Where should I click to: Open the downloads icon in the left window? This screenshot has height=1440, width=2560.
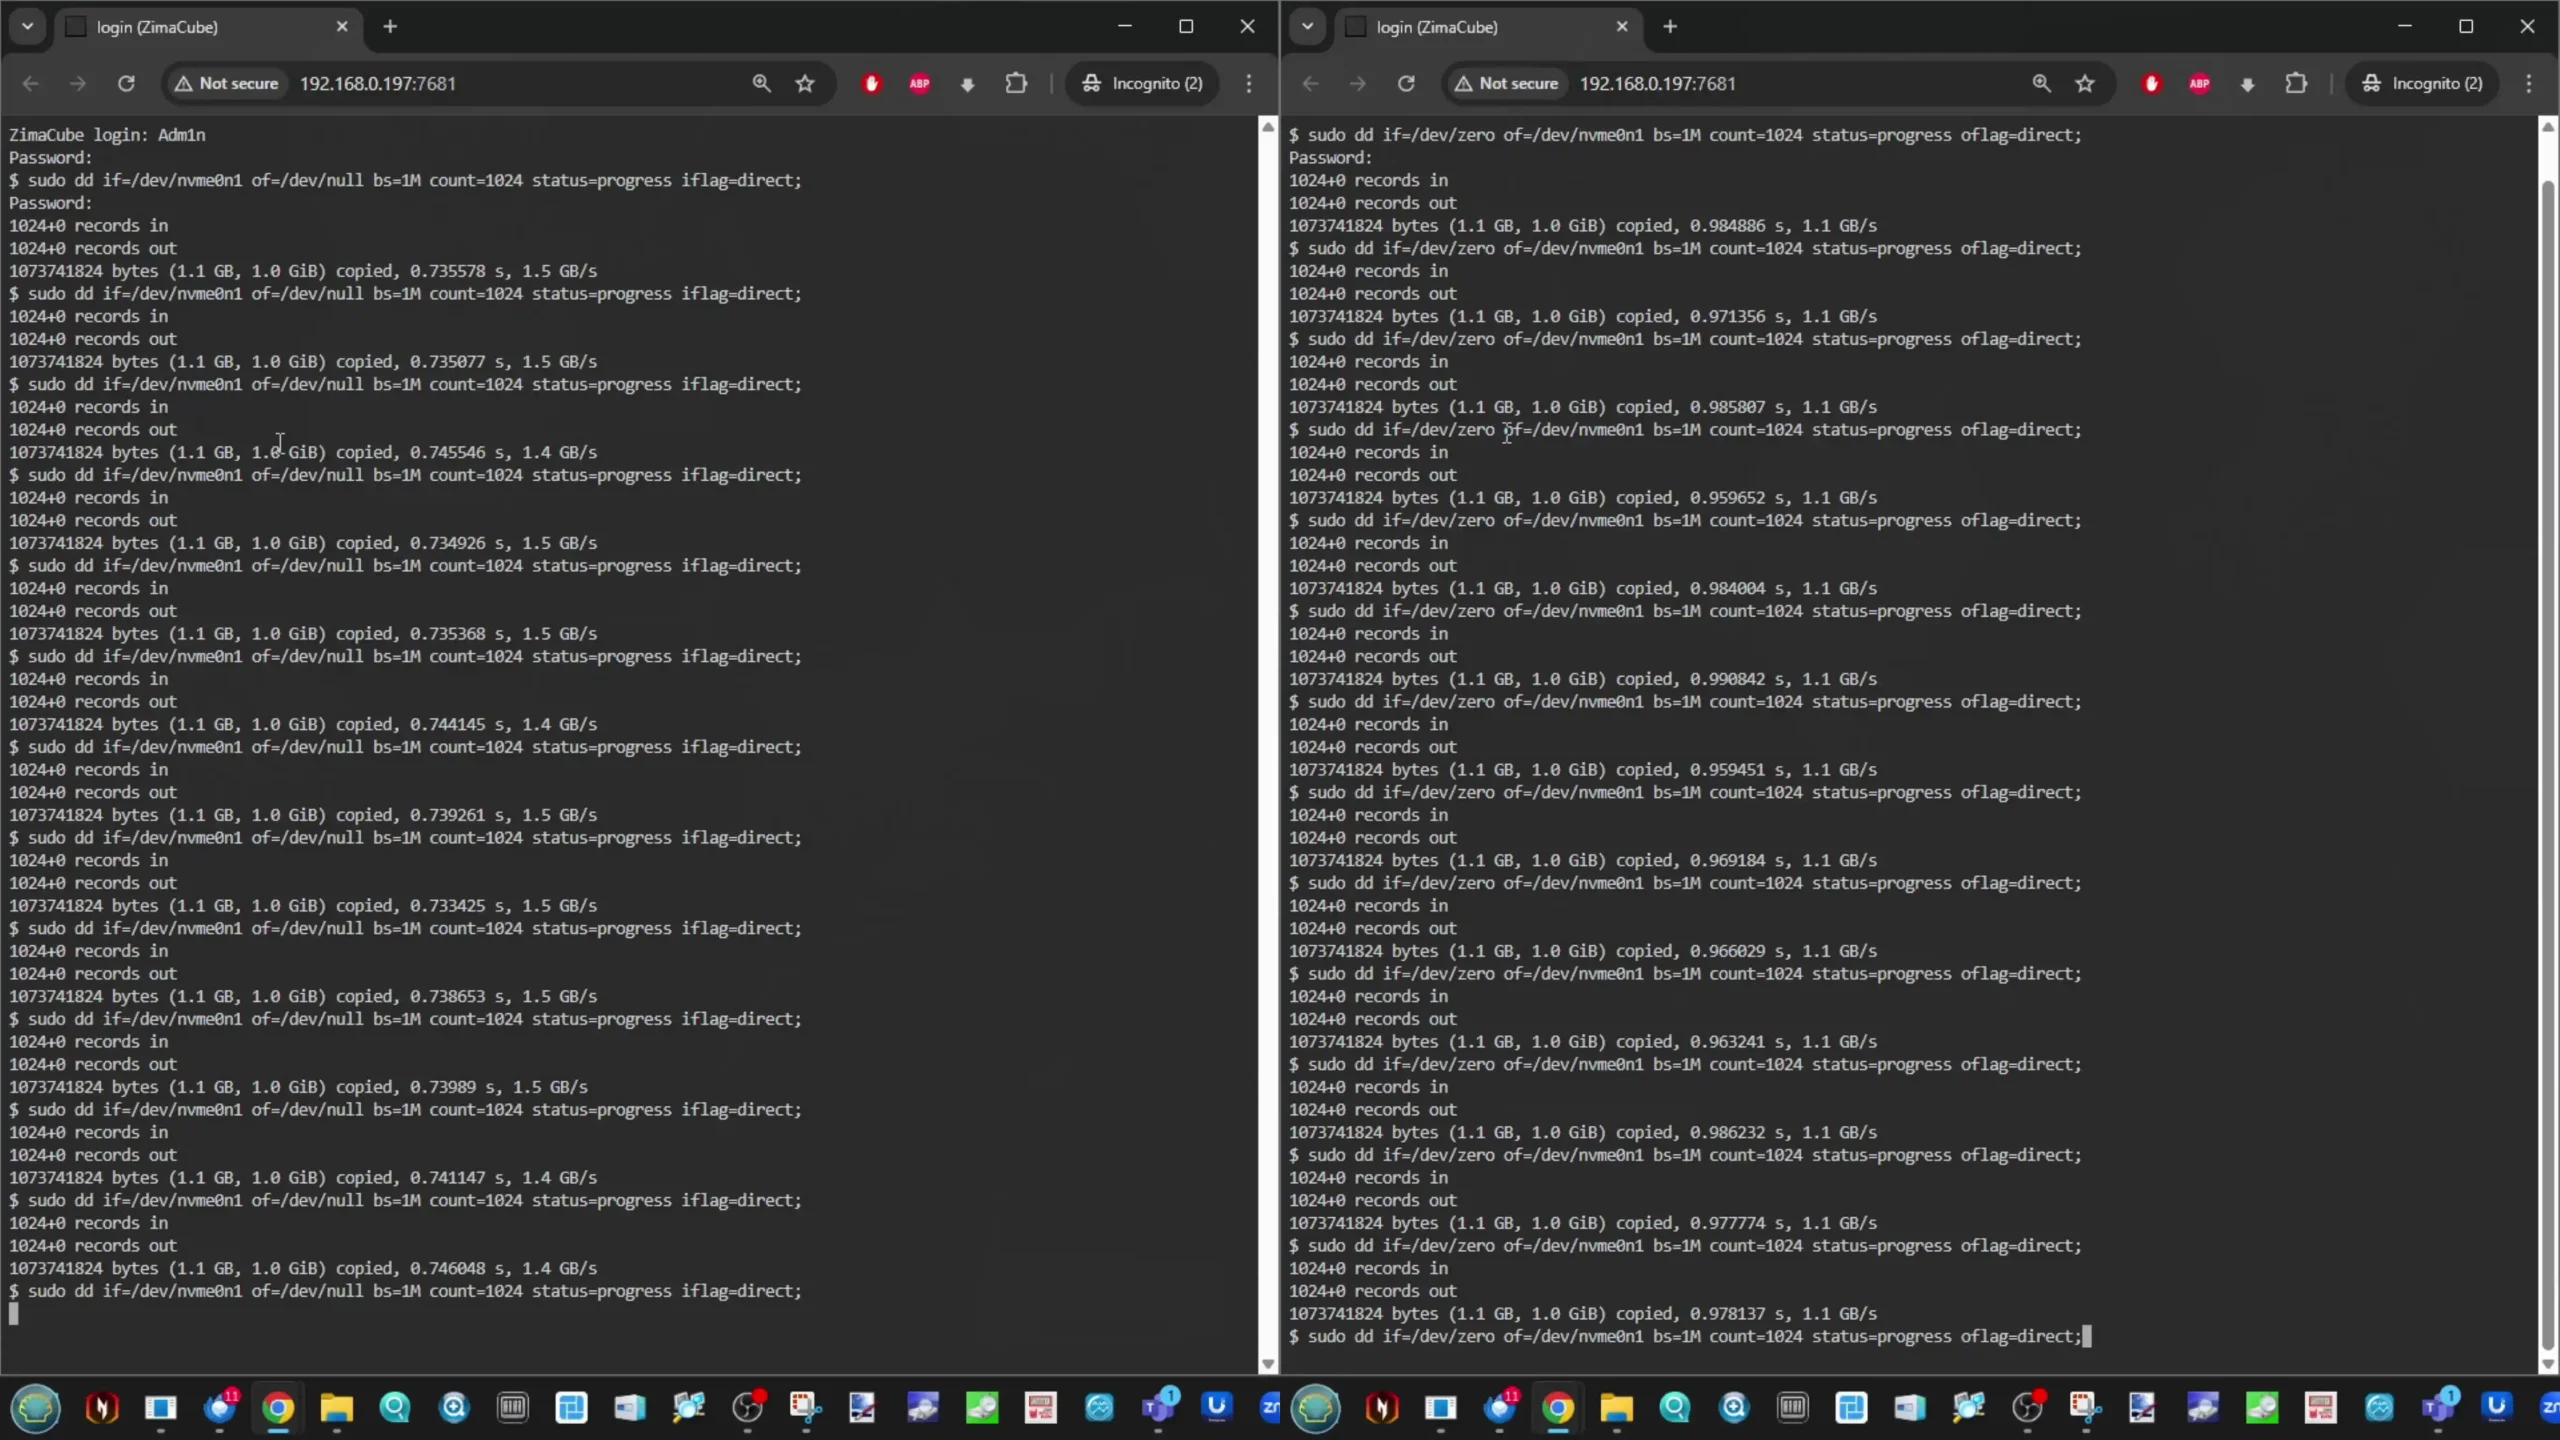point(967,84)
